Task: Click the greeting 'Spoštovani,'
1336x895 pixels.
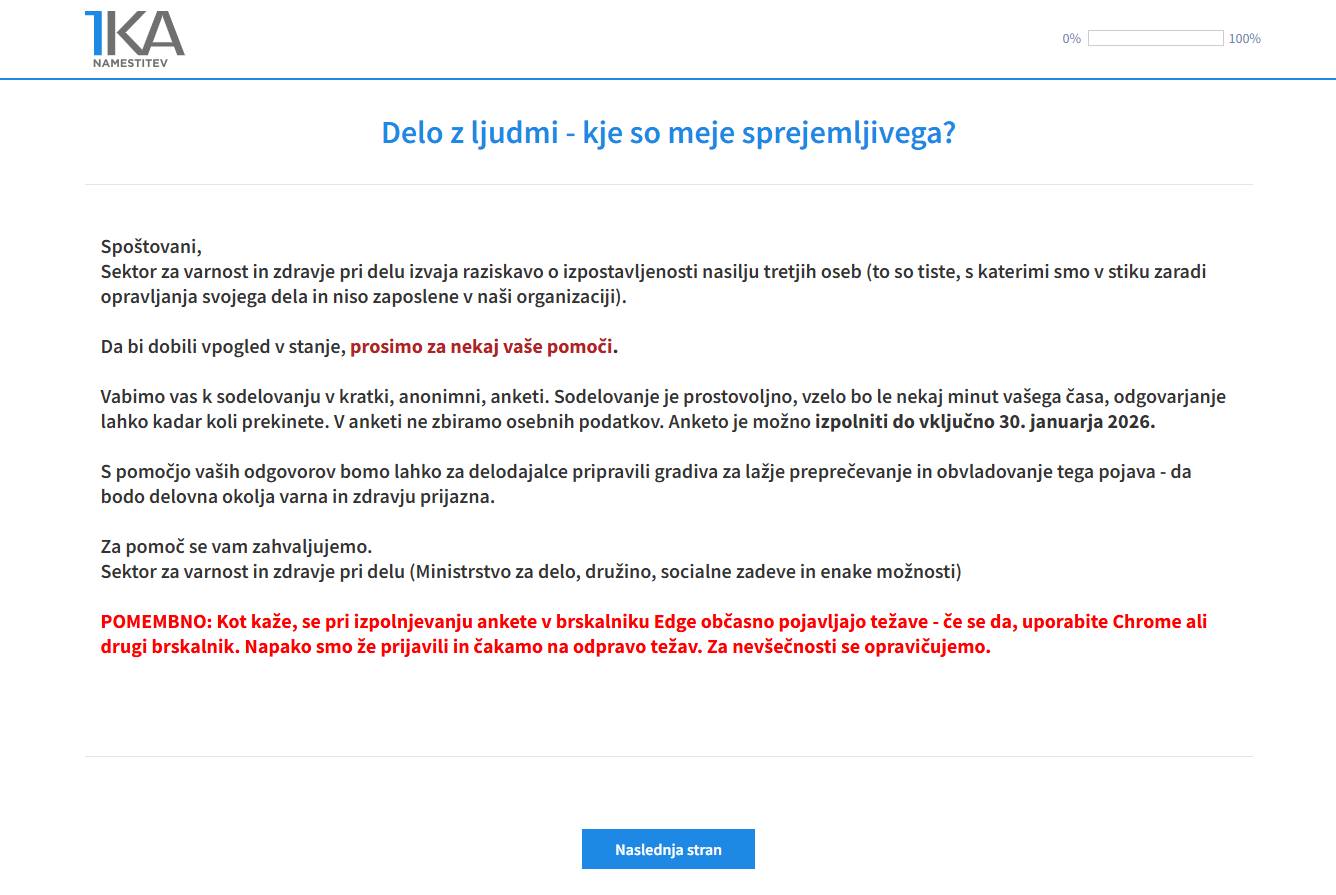Action: (151, 247)
